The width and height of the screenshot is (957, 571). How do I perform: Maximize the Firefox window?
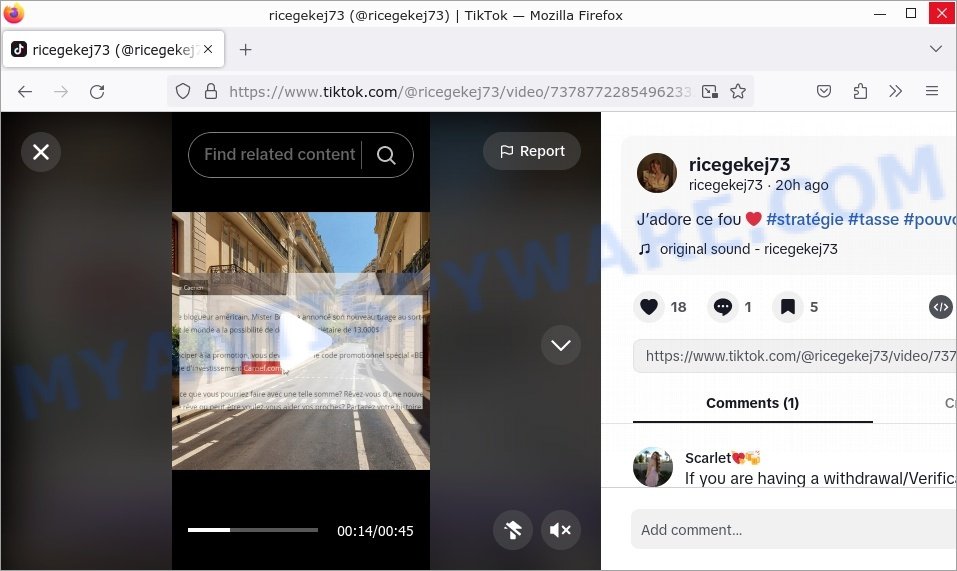tap(911, 13)
